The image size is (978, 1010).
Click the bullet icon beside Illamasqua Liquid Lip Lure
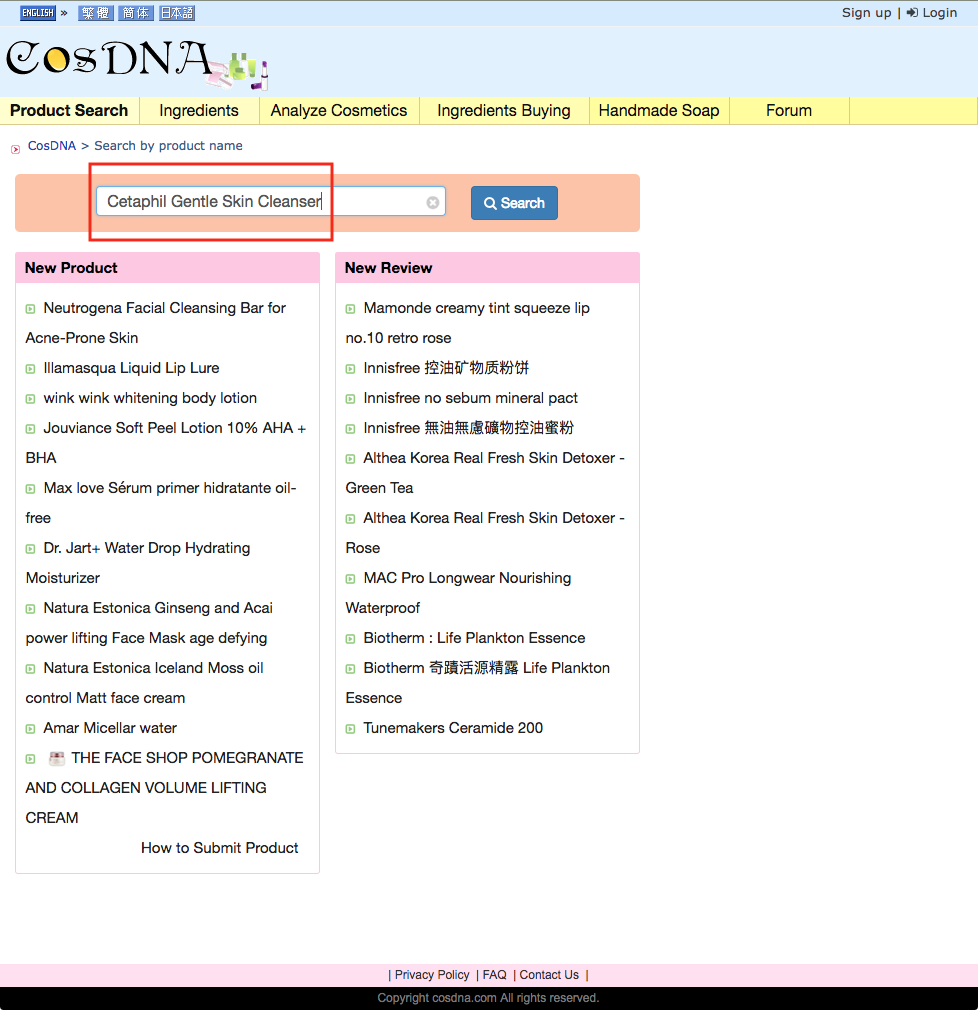30,369
